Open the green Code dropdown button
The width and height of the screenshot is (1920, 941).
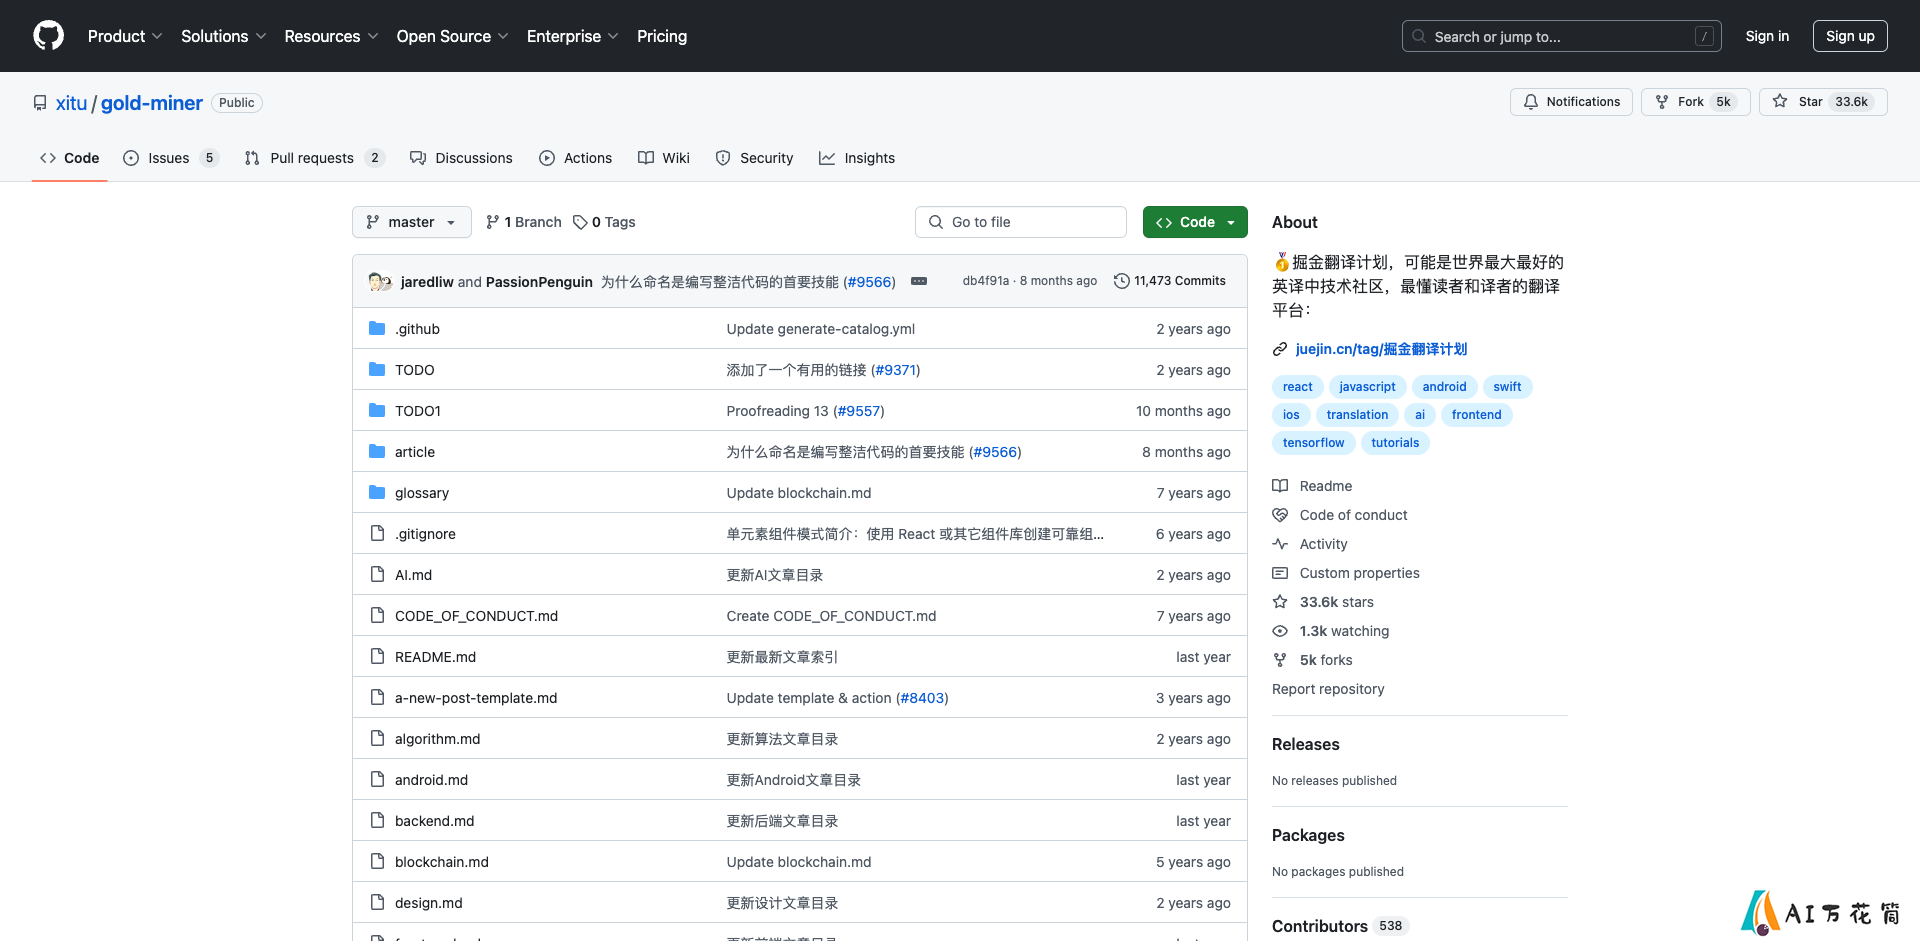point(1195,222)
